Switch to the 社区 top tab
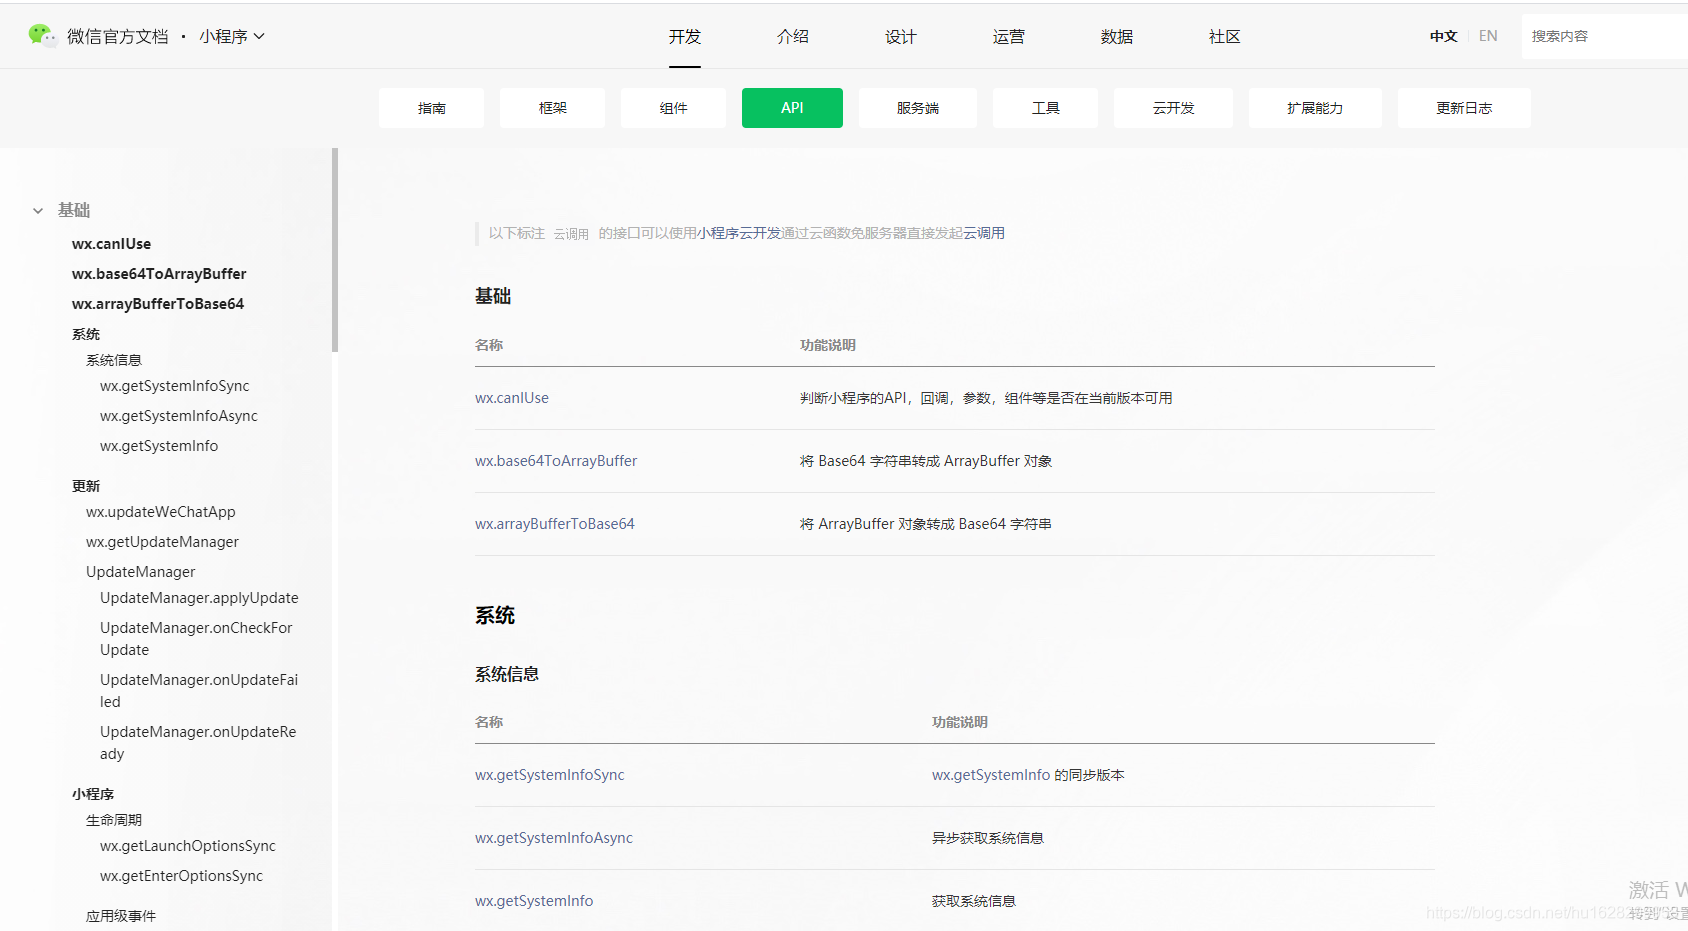The width and height of the screenshot is (1688, 931). click(x=1225, y=37)
